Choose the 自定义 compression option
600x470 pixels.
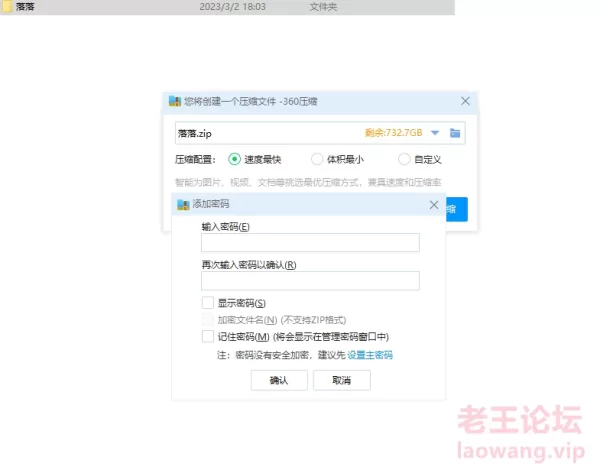404,159
